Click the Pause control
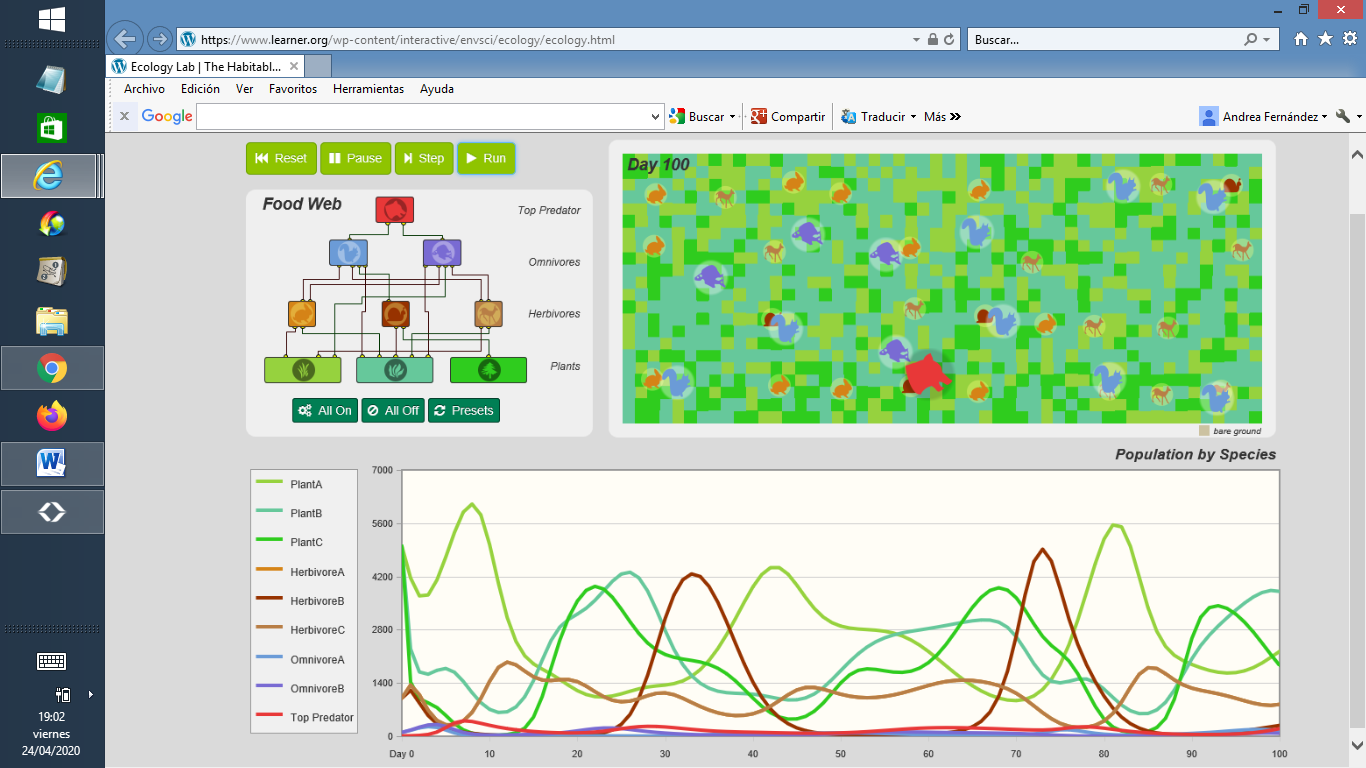 [x=355, y=158]
